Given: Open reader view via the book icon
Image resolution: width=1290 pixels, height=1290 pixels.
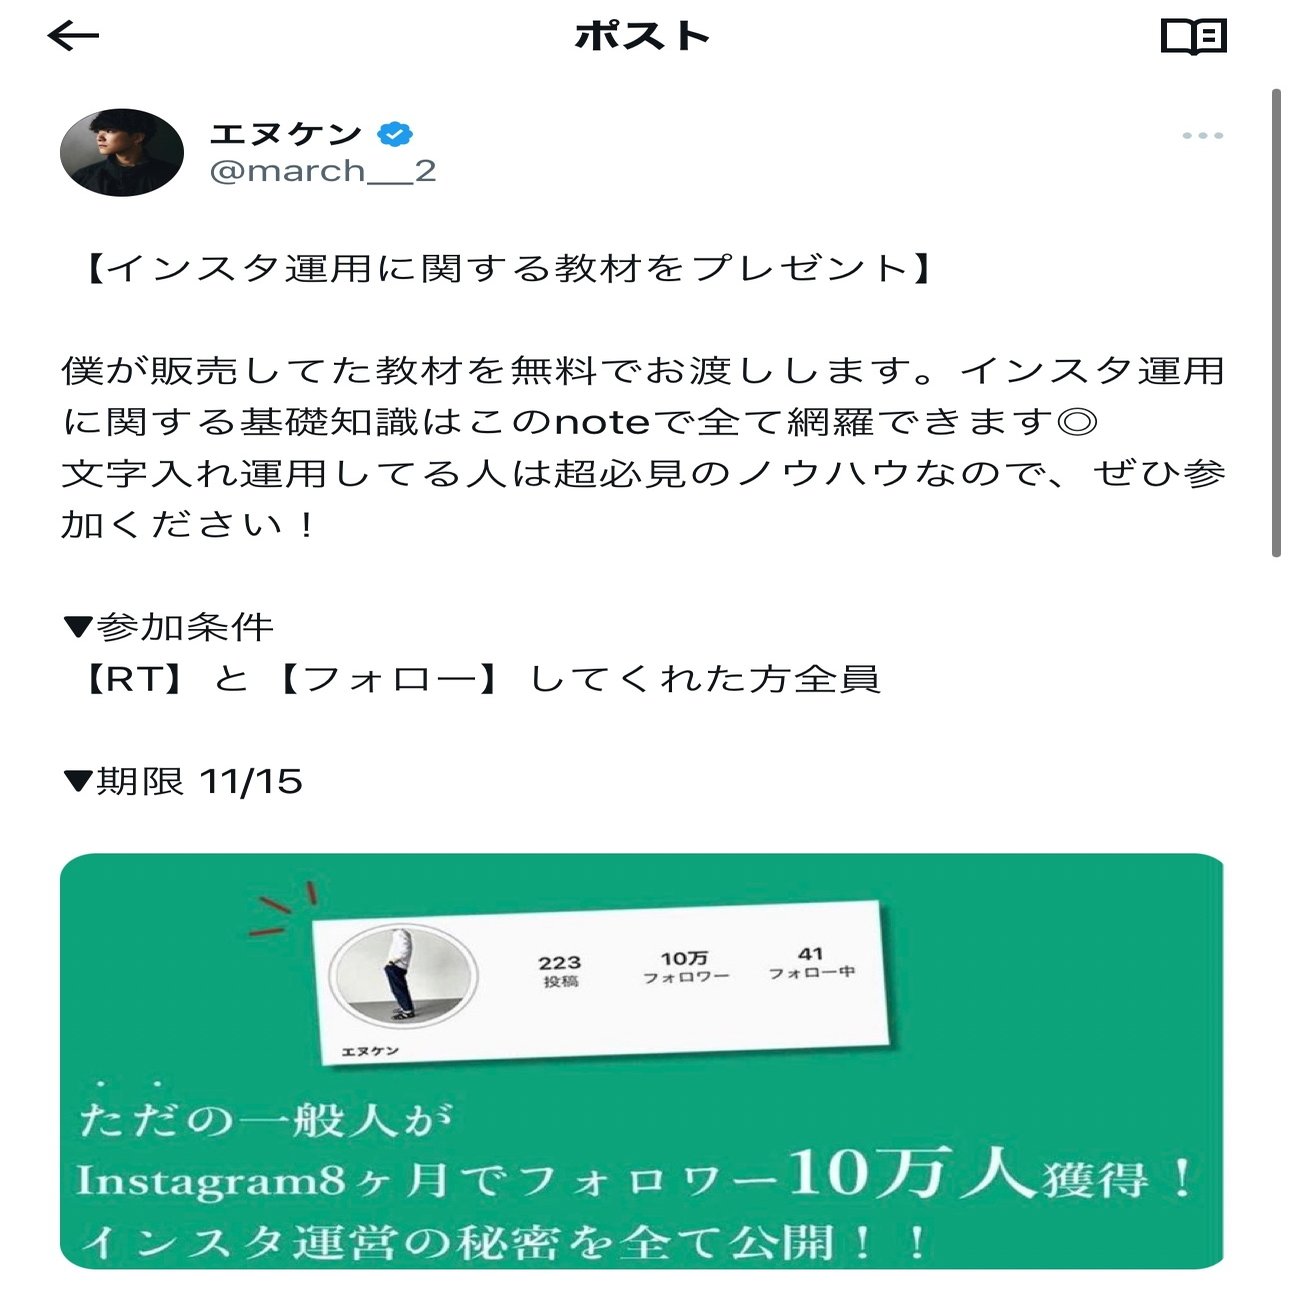Looking at the screenshot, I should [x=1193, y=37].
